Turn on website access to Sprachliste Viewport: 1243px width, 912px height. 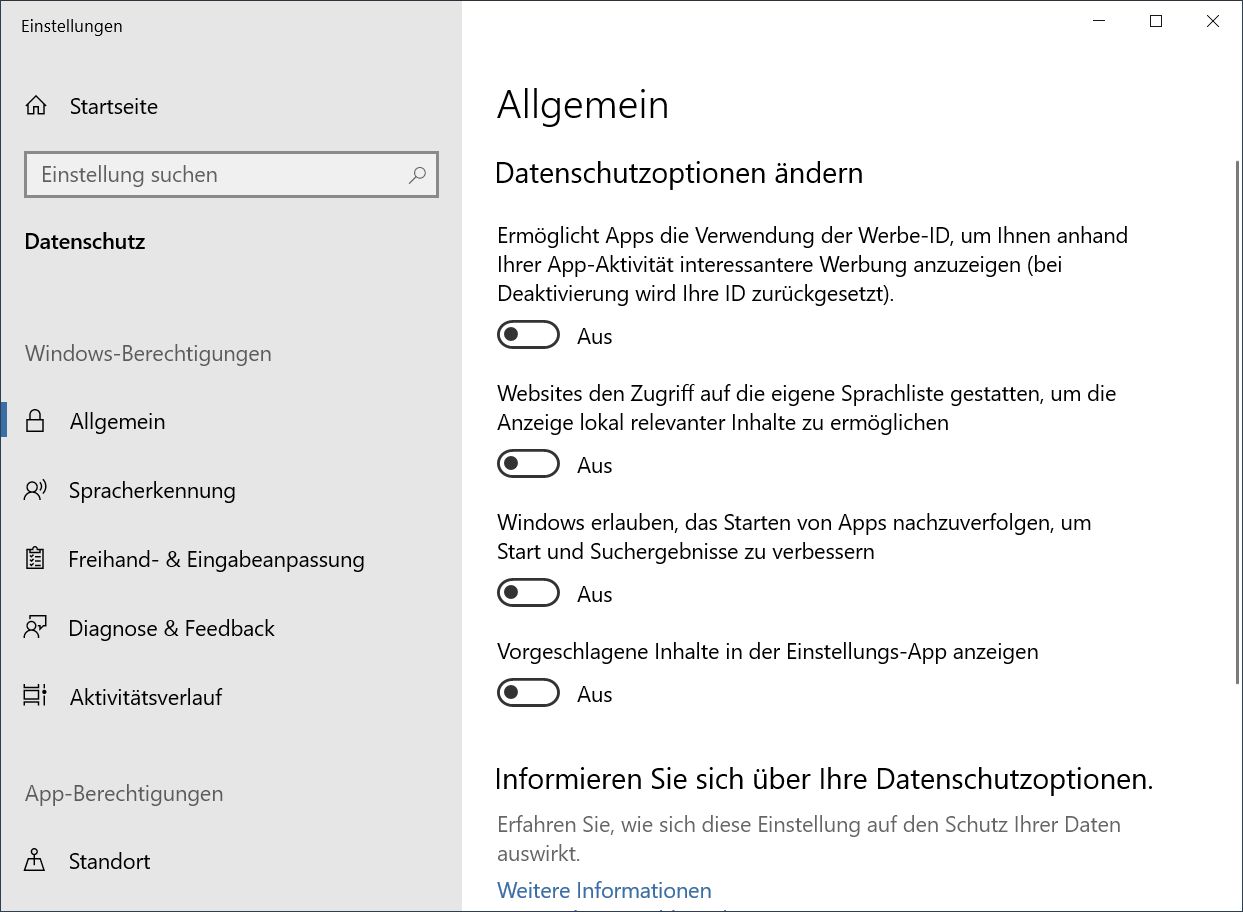point(528,463)
